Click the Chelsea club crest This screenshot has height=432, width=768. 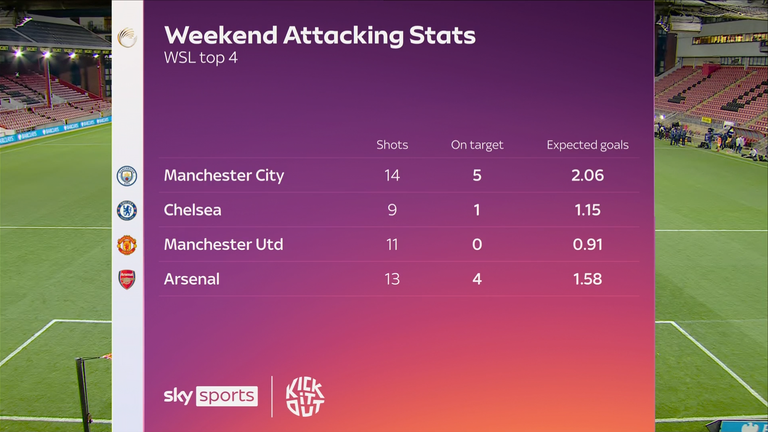coord(126,210)
